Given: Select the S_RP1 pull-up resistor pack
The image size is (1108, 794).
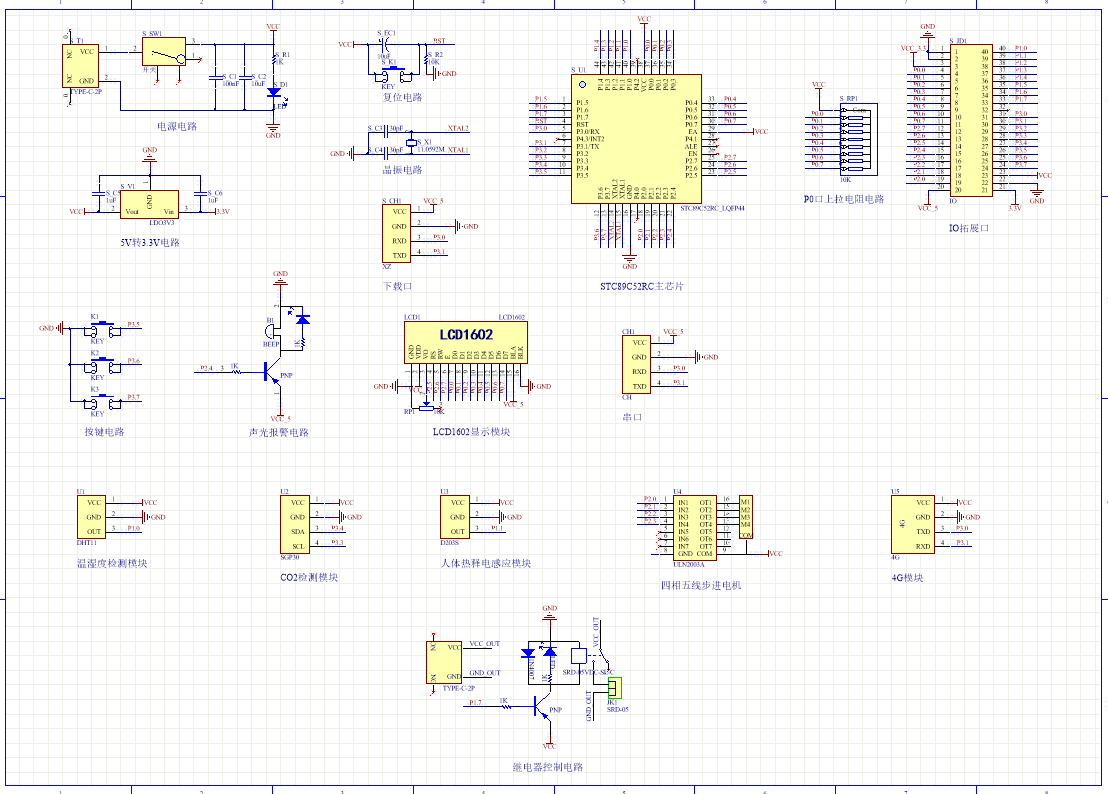Looking at the screenshot, I should (859, 139).
